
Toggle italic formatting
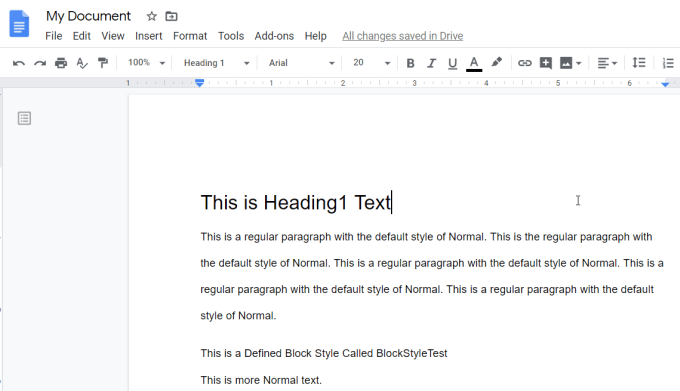coord(431,63)
